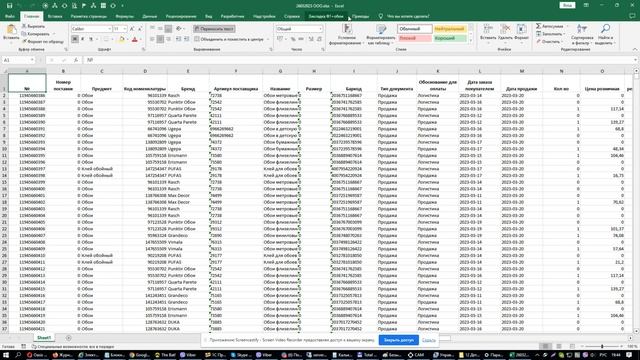The image size is (640, 360).
Task: Select the Sheet1 worksheet tab
Action: (x=44, y=338)
